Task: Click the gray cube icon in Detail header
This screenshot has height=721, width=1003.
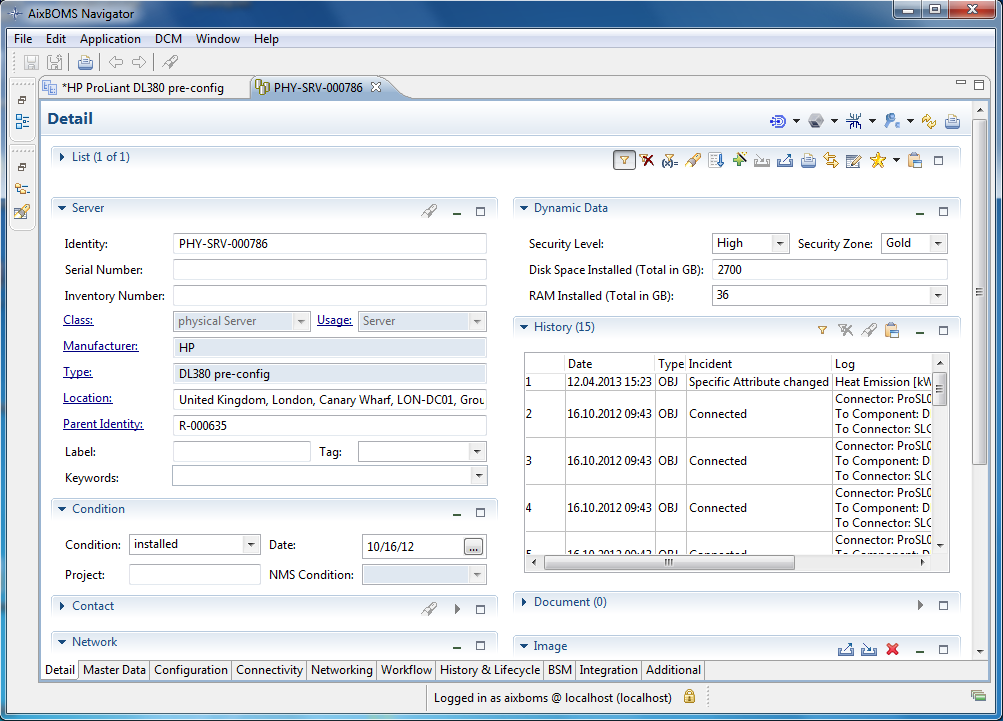Action: pyautogui.click(x=816, y=121)
